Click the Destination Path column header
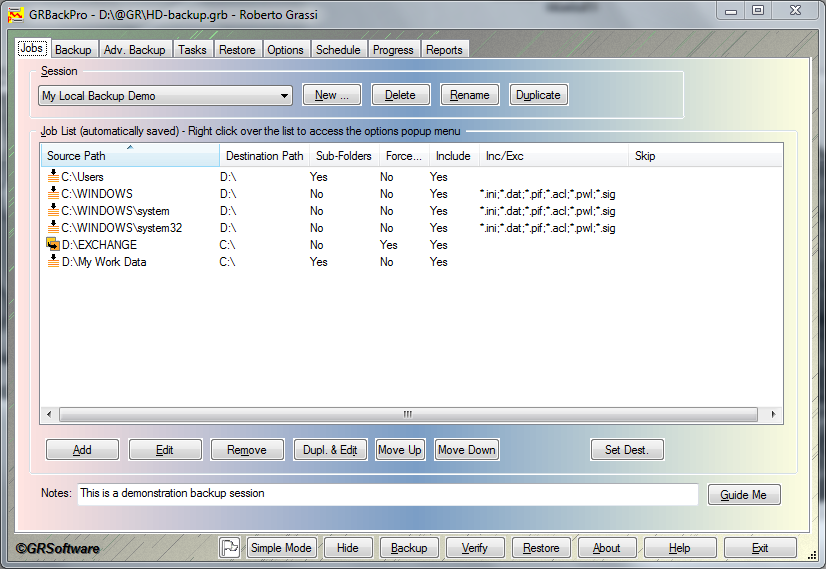 264,155
